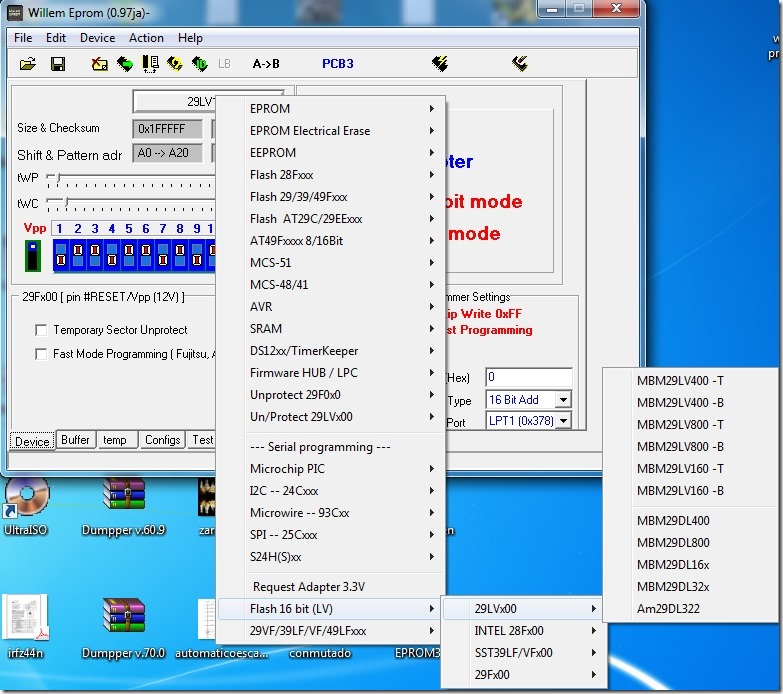Click the Willem Eprom title bar icon

[15, 12]
